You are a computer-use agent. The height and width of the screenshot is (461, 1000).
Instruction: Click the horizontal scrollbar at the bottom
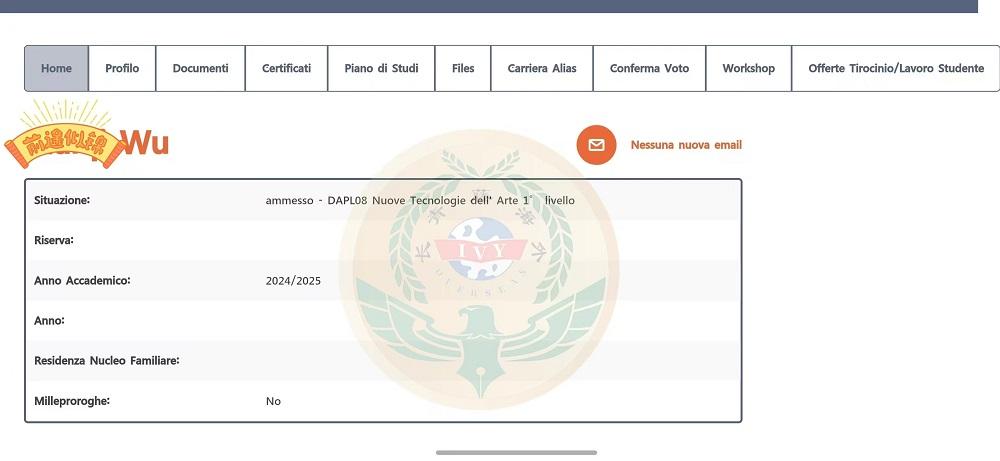coord(516,453)
